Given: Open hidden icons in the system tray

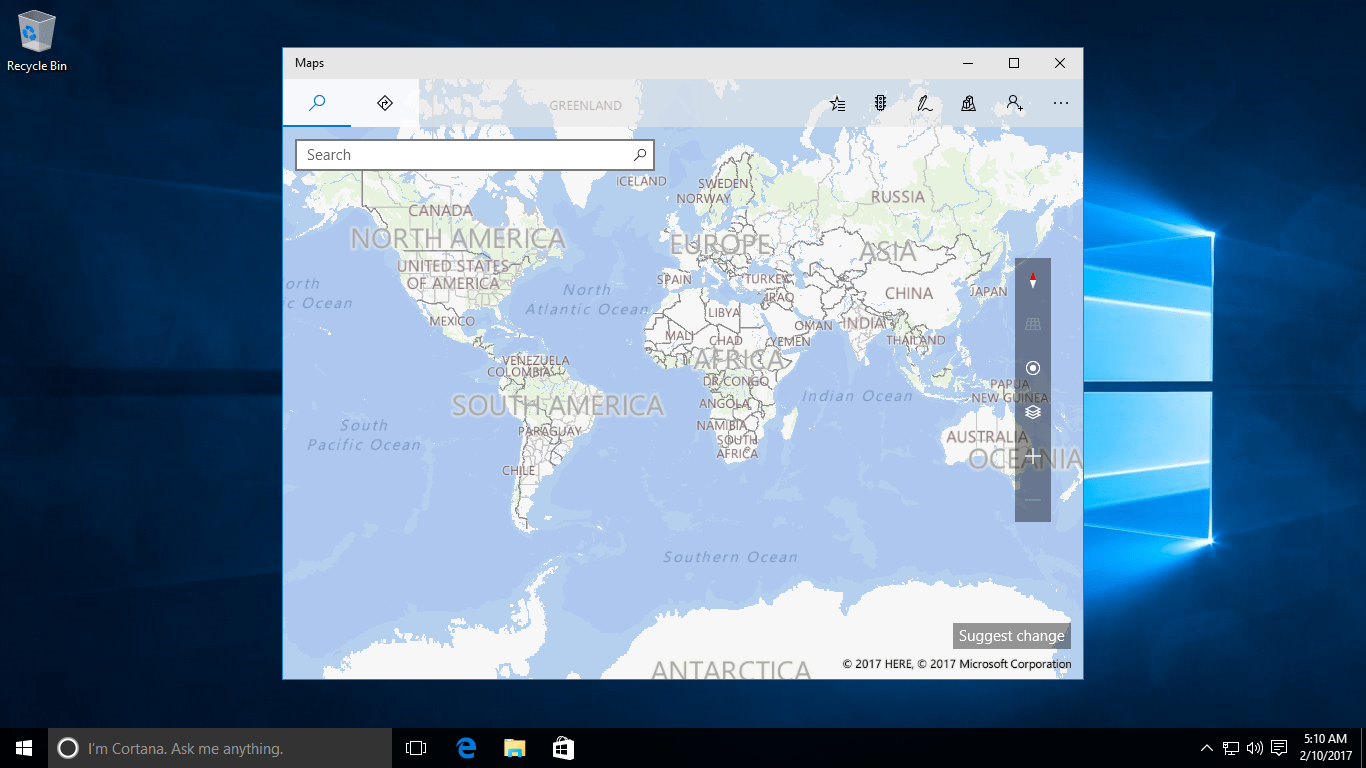Looking at the screenshot, I should point(1206,747).
